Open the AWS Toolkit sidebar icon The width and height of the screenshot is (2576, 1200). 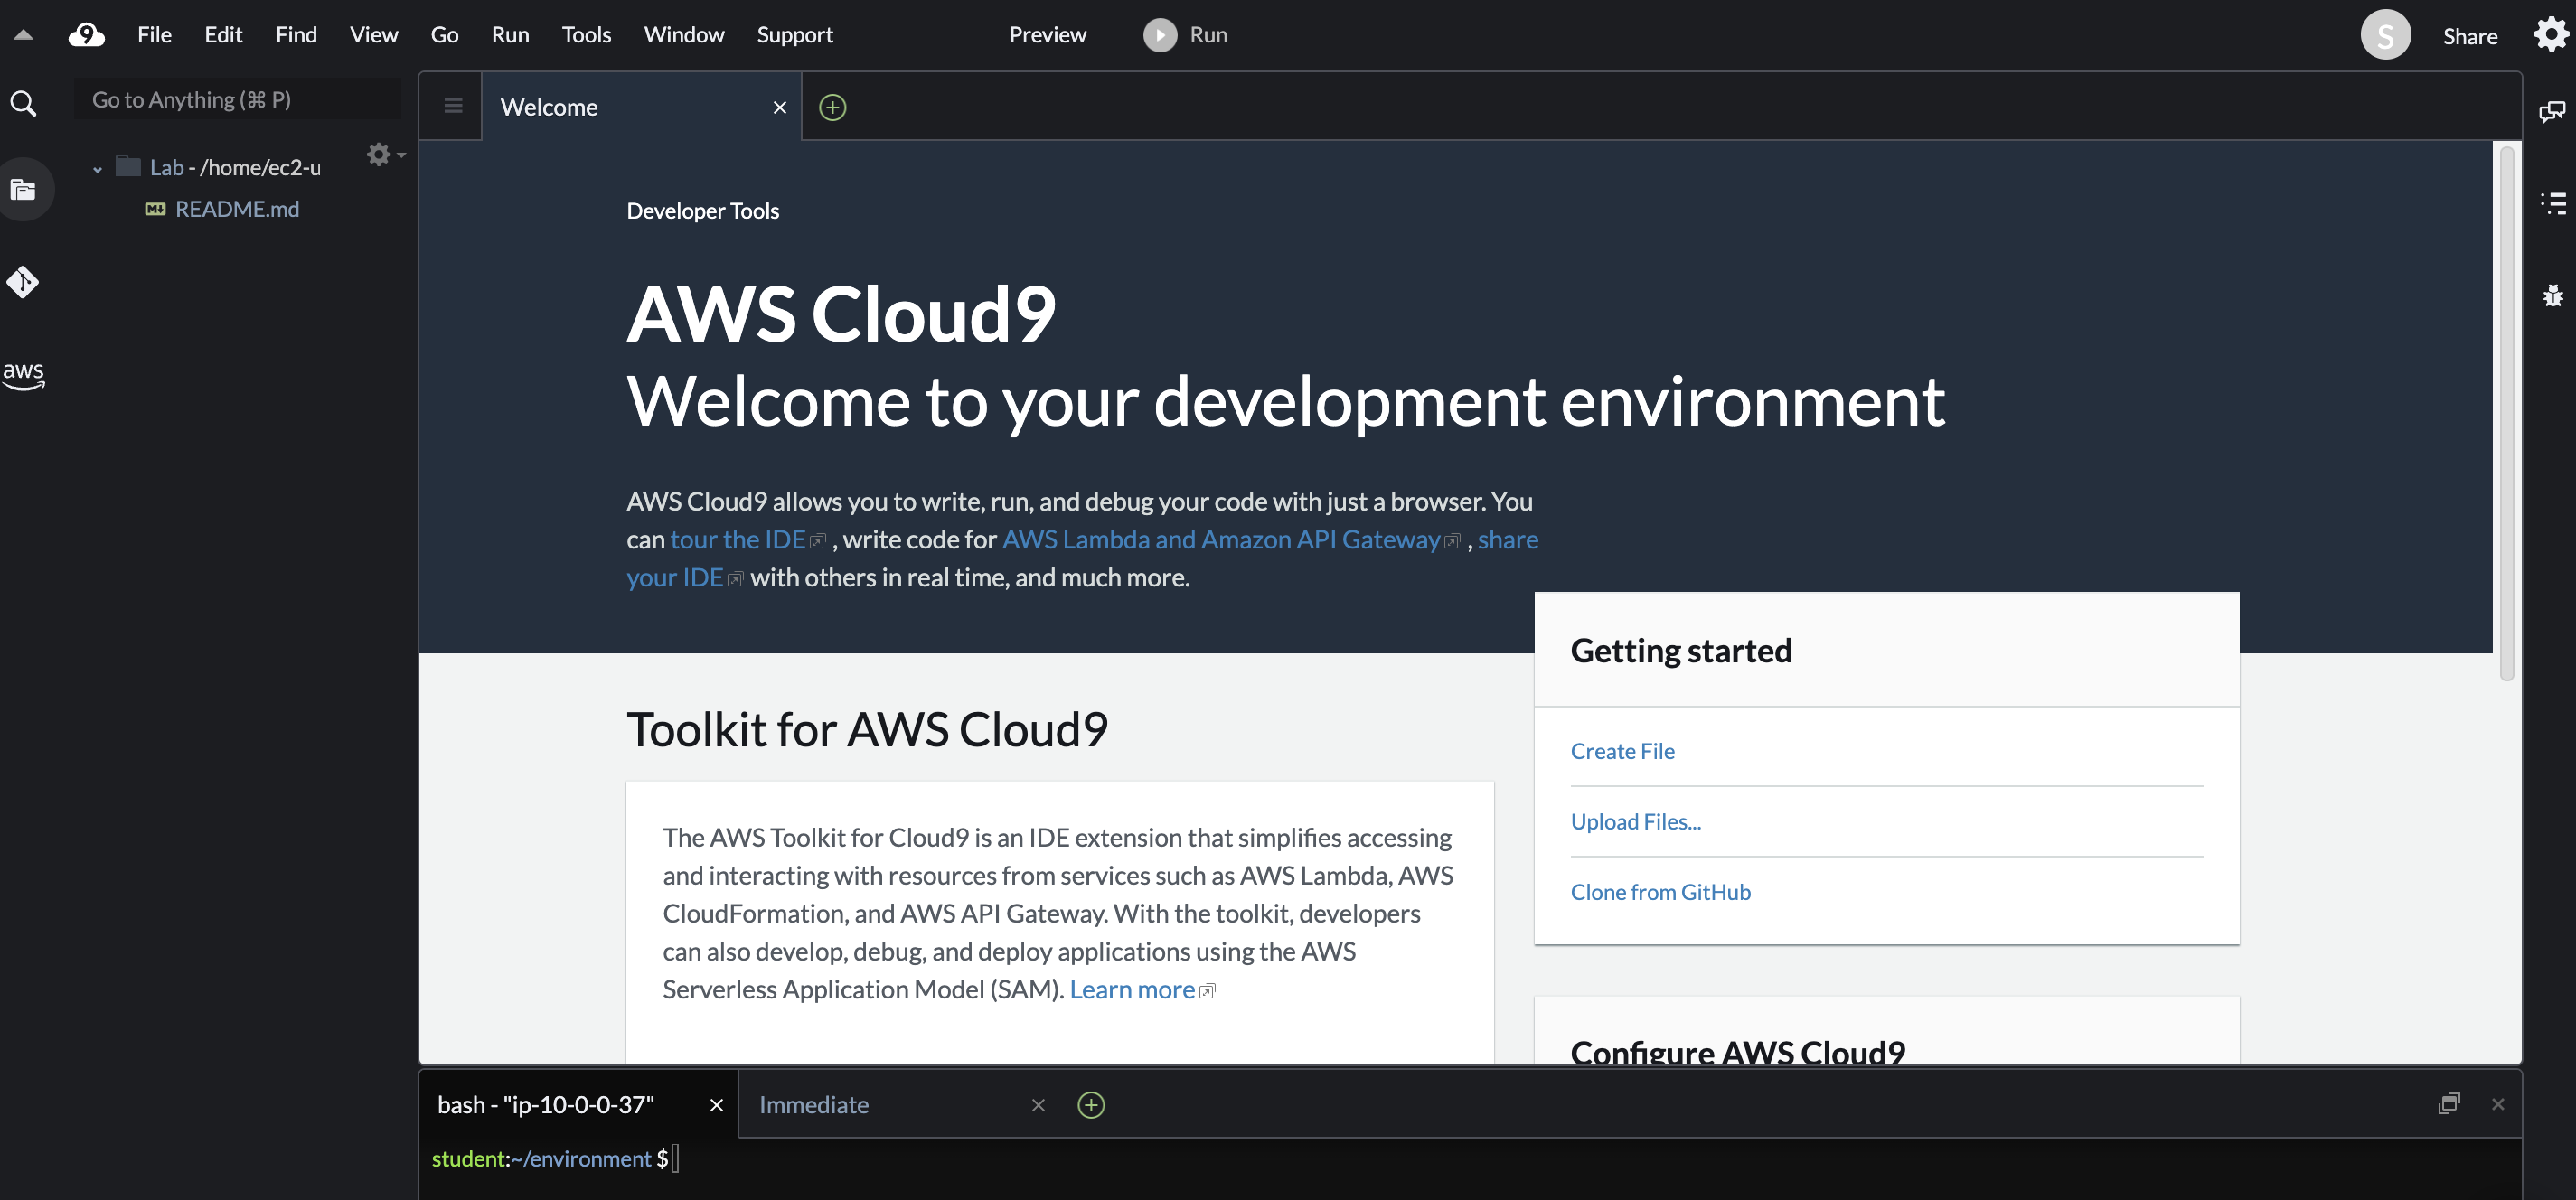coord(23,374)
